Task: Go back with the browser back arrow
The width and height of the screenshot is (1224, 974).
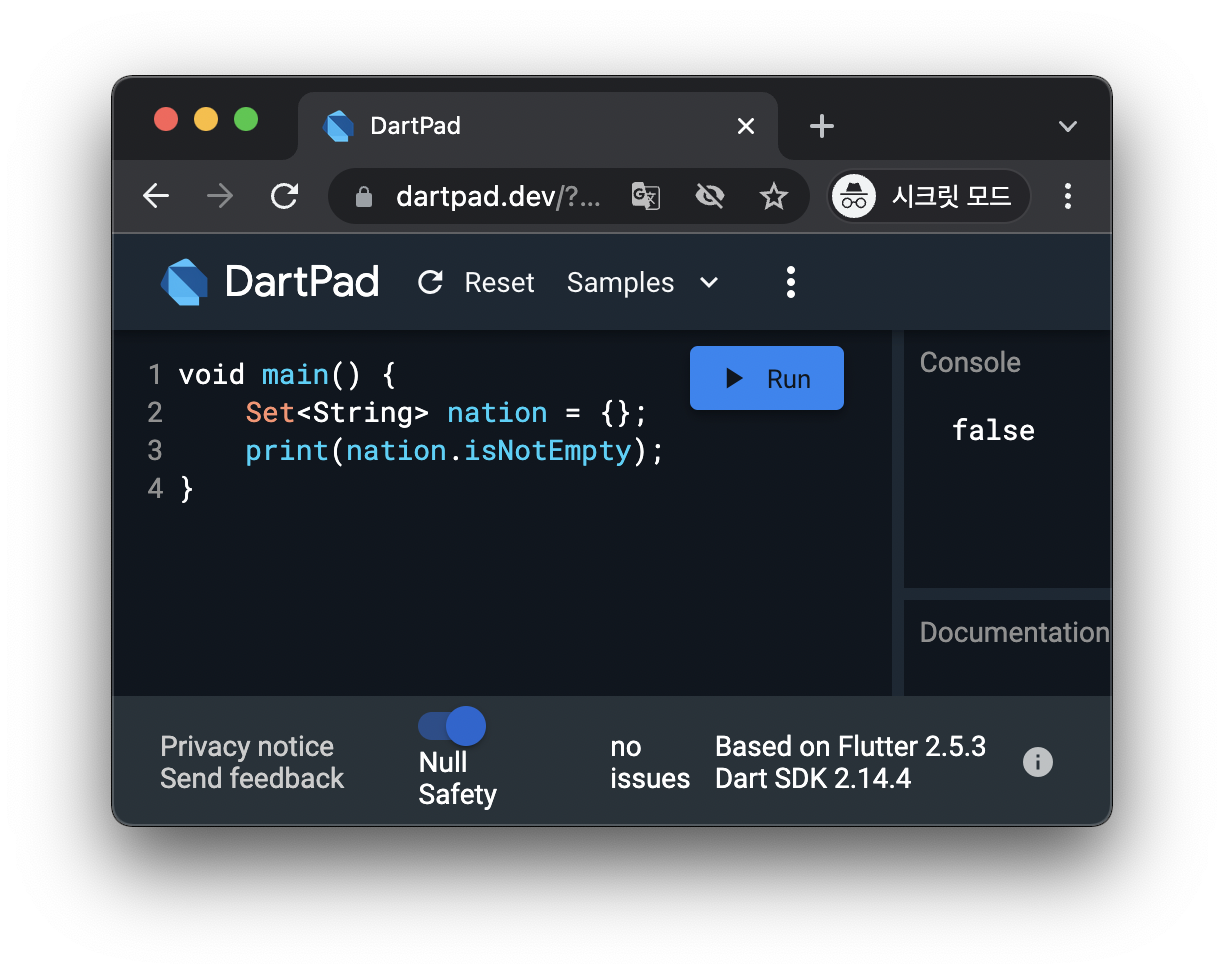Action: (156, 196)
